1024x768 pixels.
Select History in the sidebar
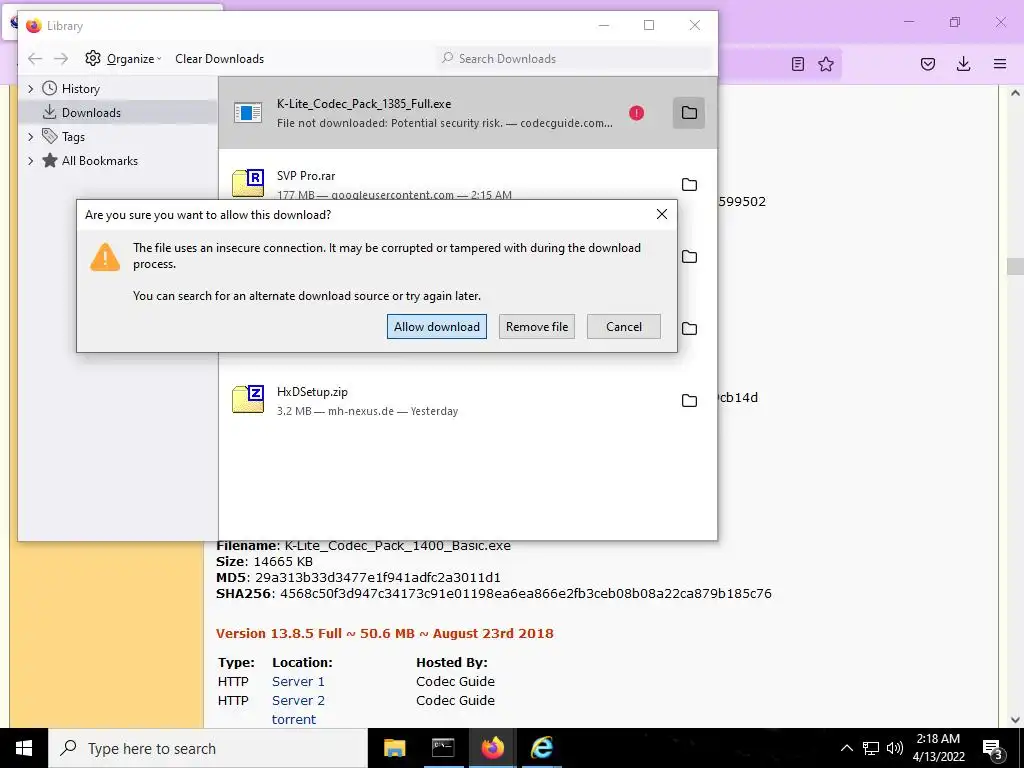80,89
